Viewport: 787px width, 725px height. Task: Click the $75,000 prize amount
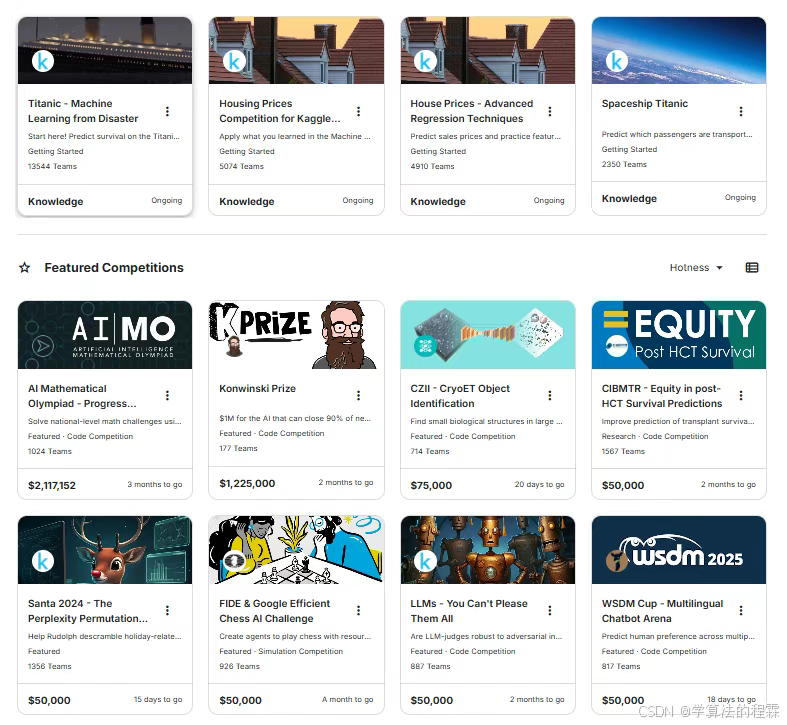coord(431,486)
